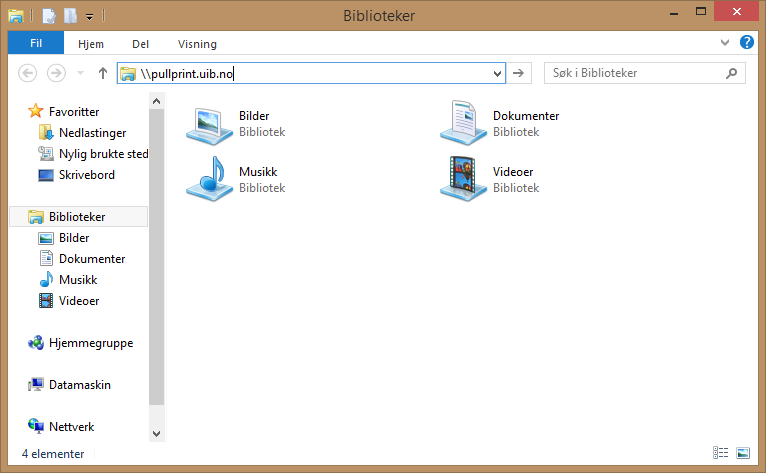
Task: Expand the ribbon with the chevron
Action: tap(726, 43)
